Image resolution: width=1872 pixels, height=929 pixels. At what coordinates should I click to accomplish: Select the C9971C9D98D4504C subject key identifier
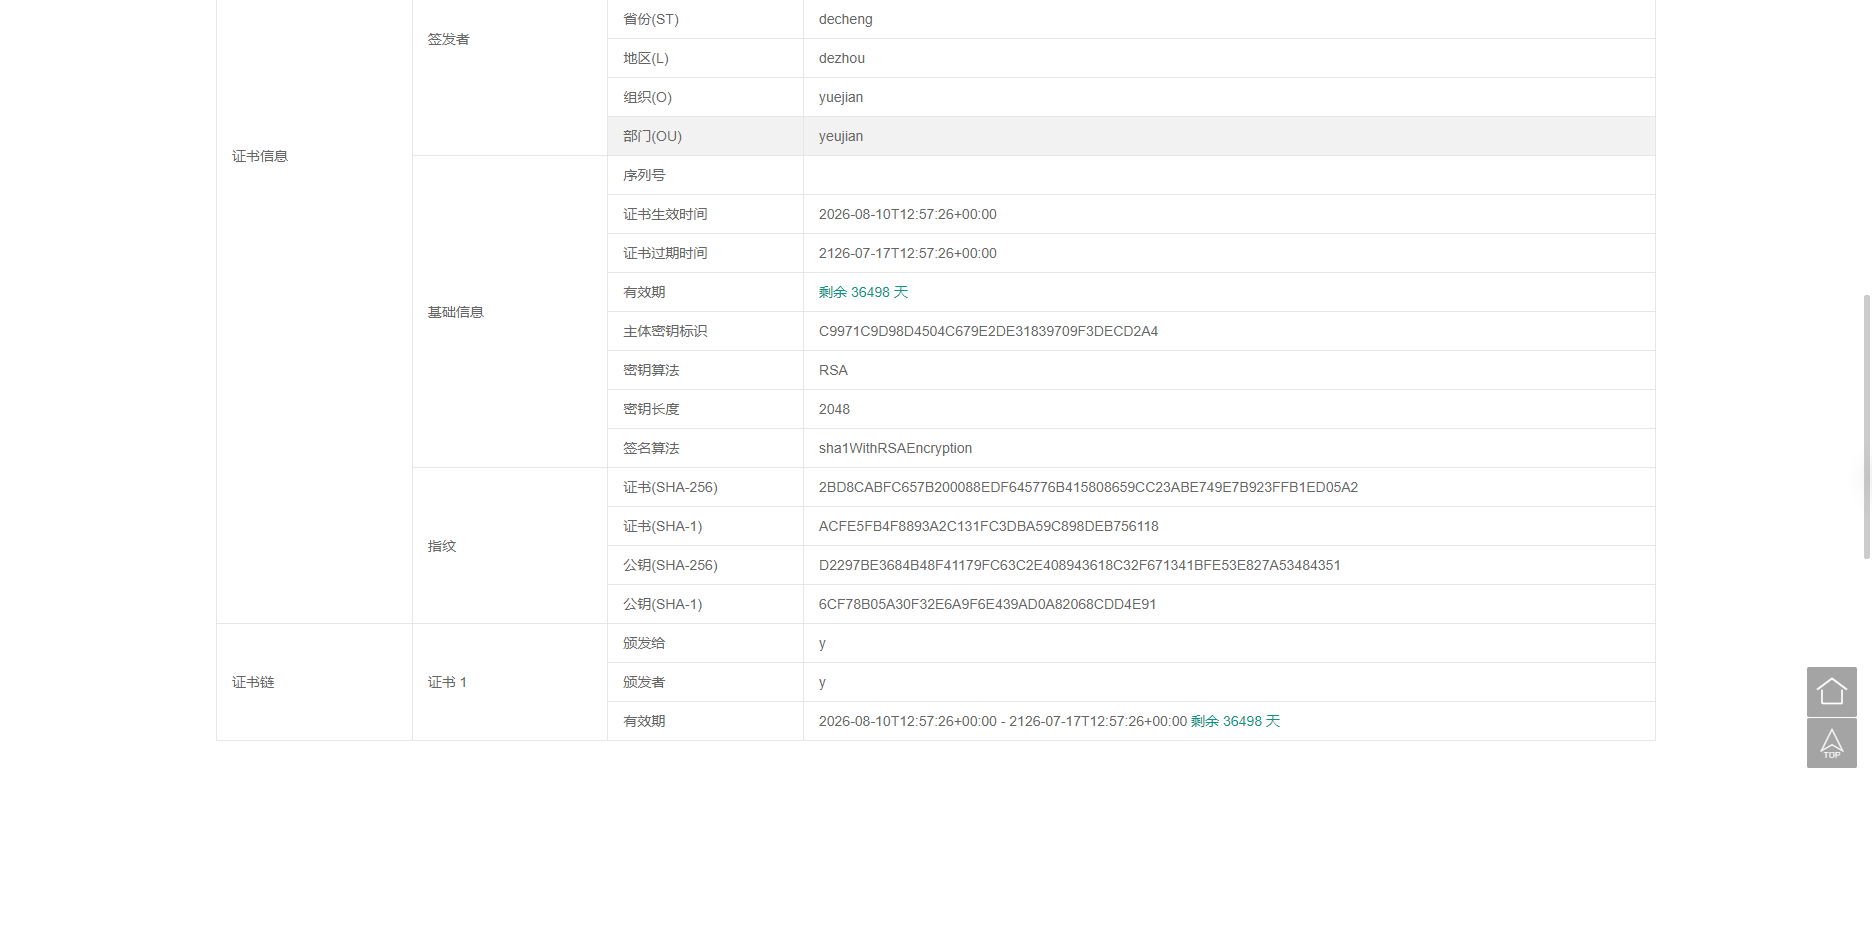pos(988,331)
